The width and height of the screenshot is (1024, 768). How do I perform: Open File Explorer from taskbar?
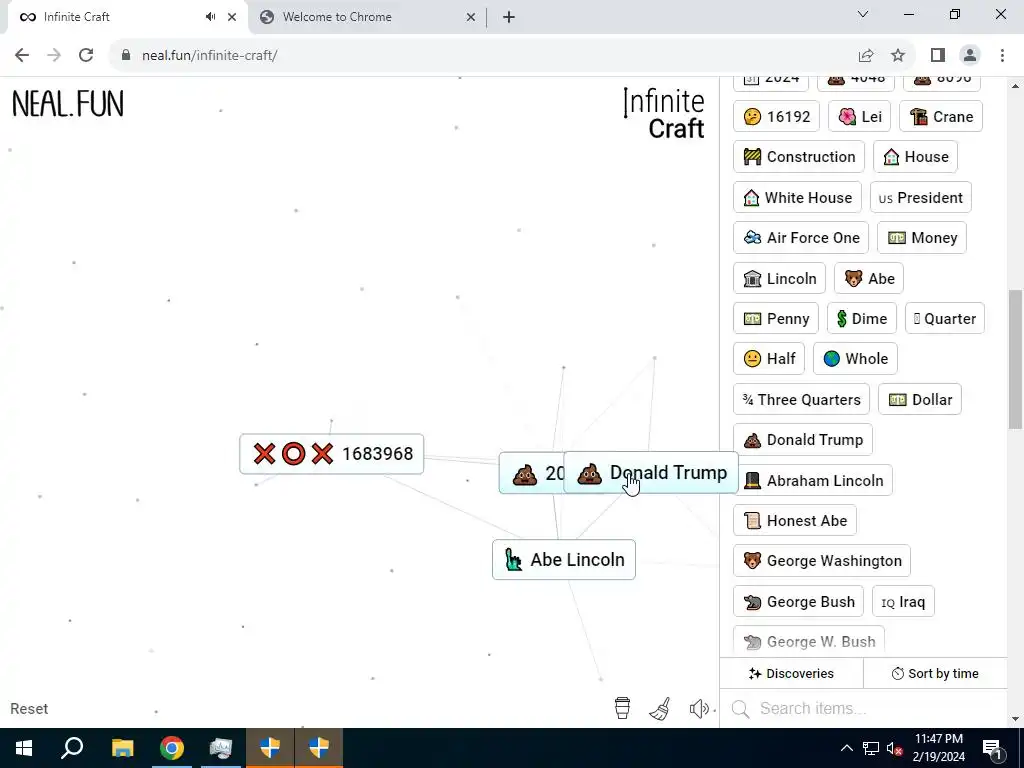pyautogui.click(x=122, y=748)
